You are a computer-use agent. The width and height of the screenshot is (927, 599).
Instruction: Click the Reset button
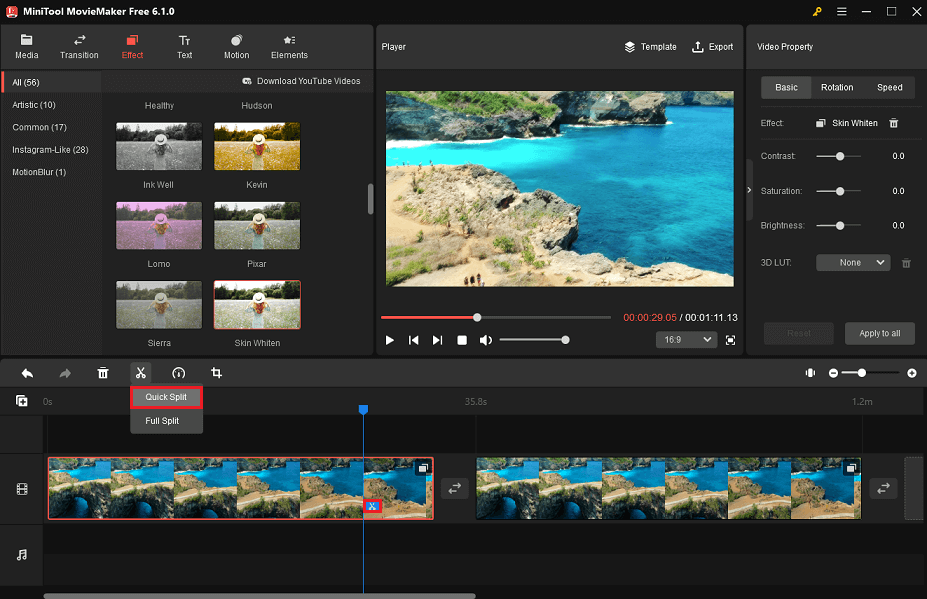(x=799, y=334)
